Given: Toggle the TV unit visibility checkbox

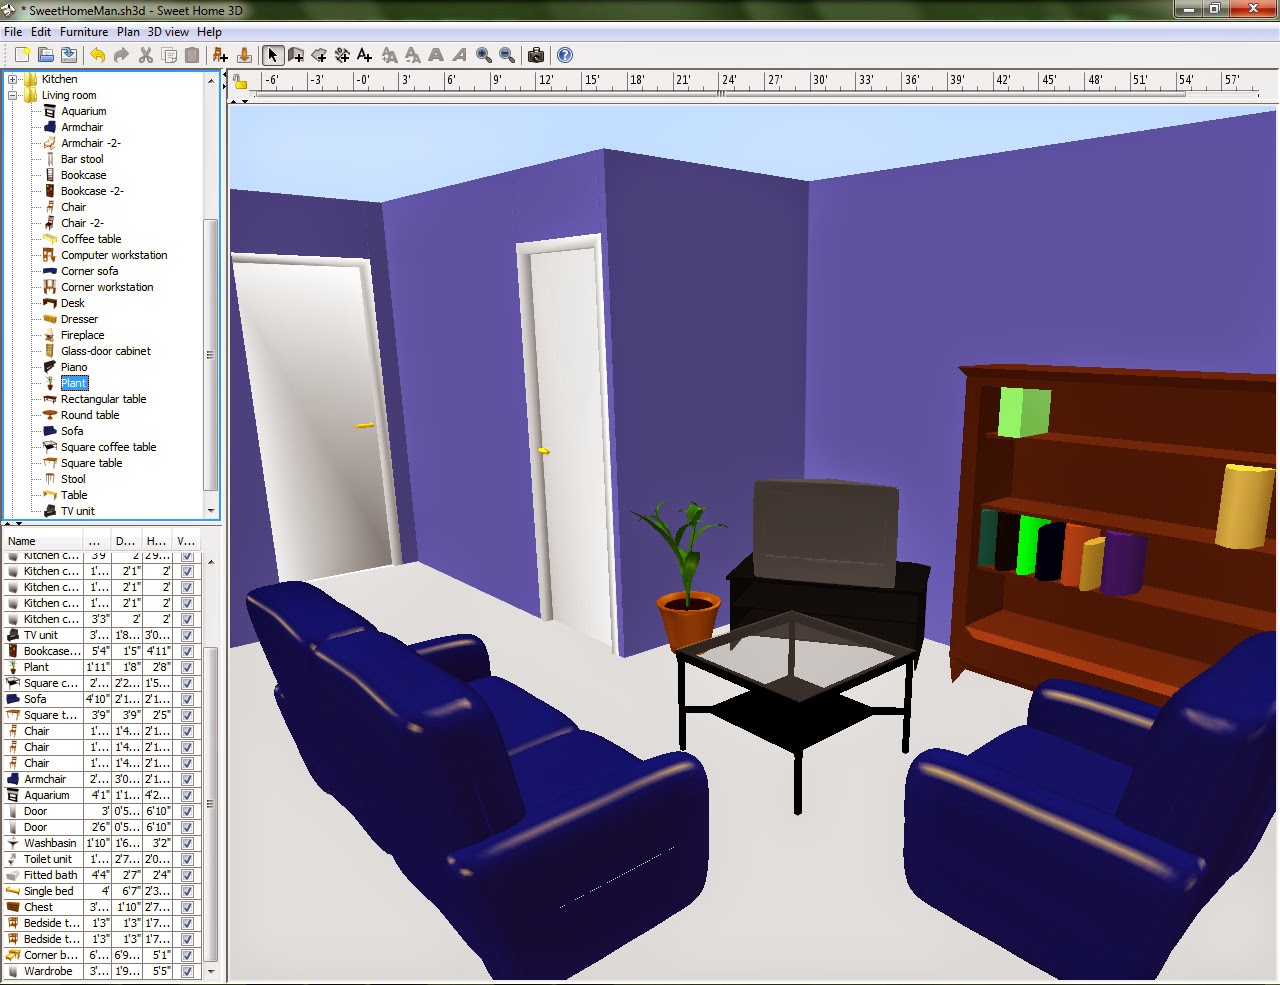Looking at the screenshot, I should click(187, 634).
